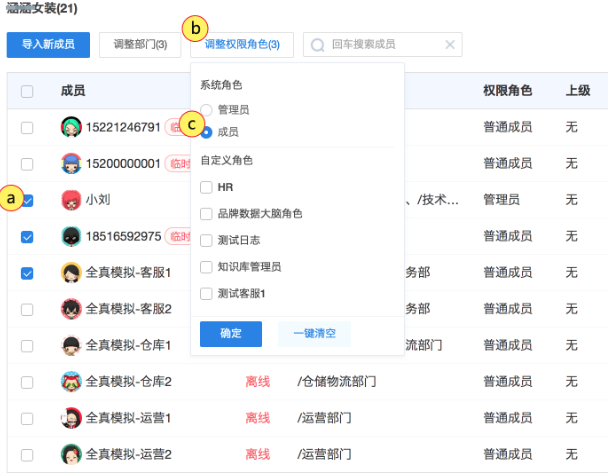Image resolution: width=614 pixels, height=474 pixels.
Task: Click avatar of 全真模拟-仓库2
Action: point(71,381)
